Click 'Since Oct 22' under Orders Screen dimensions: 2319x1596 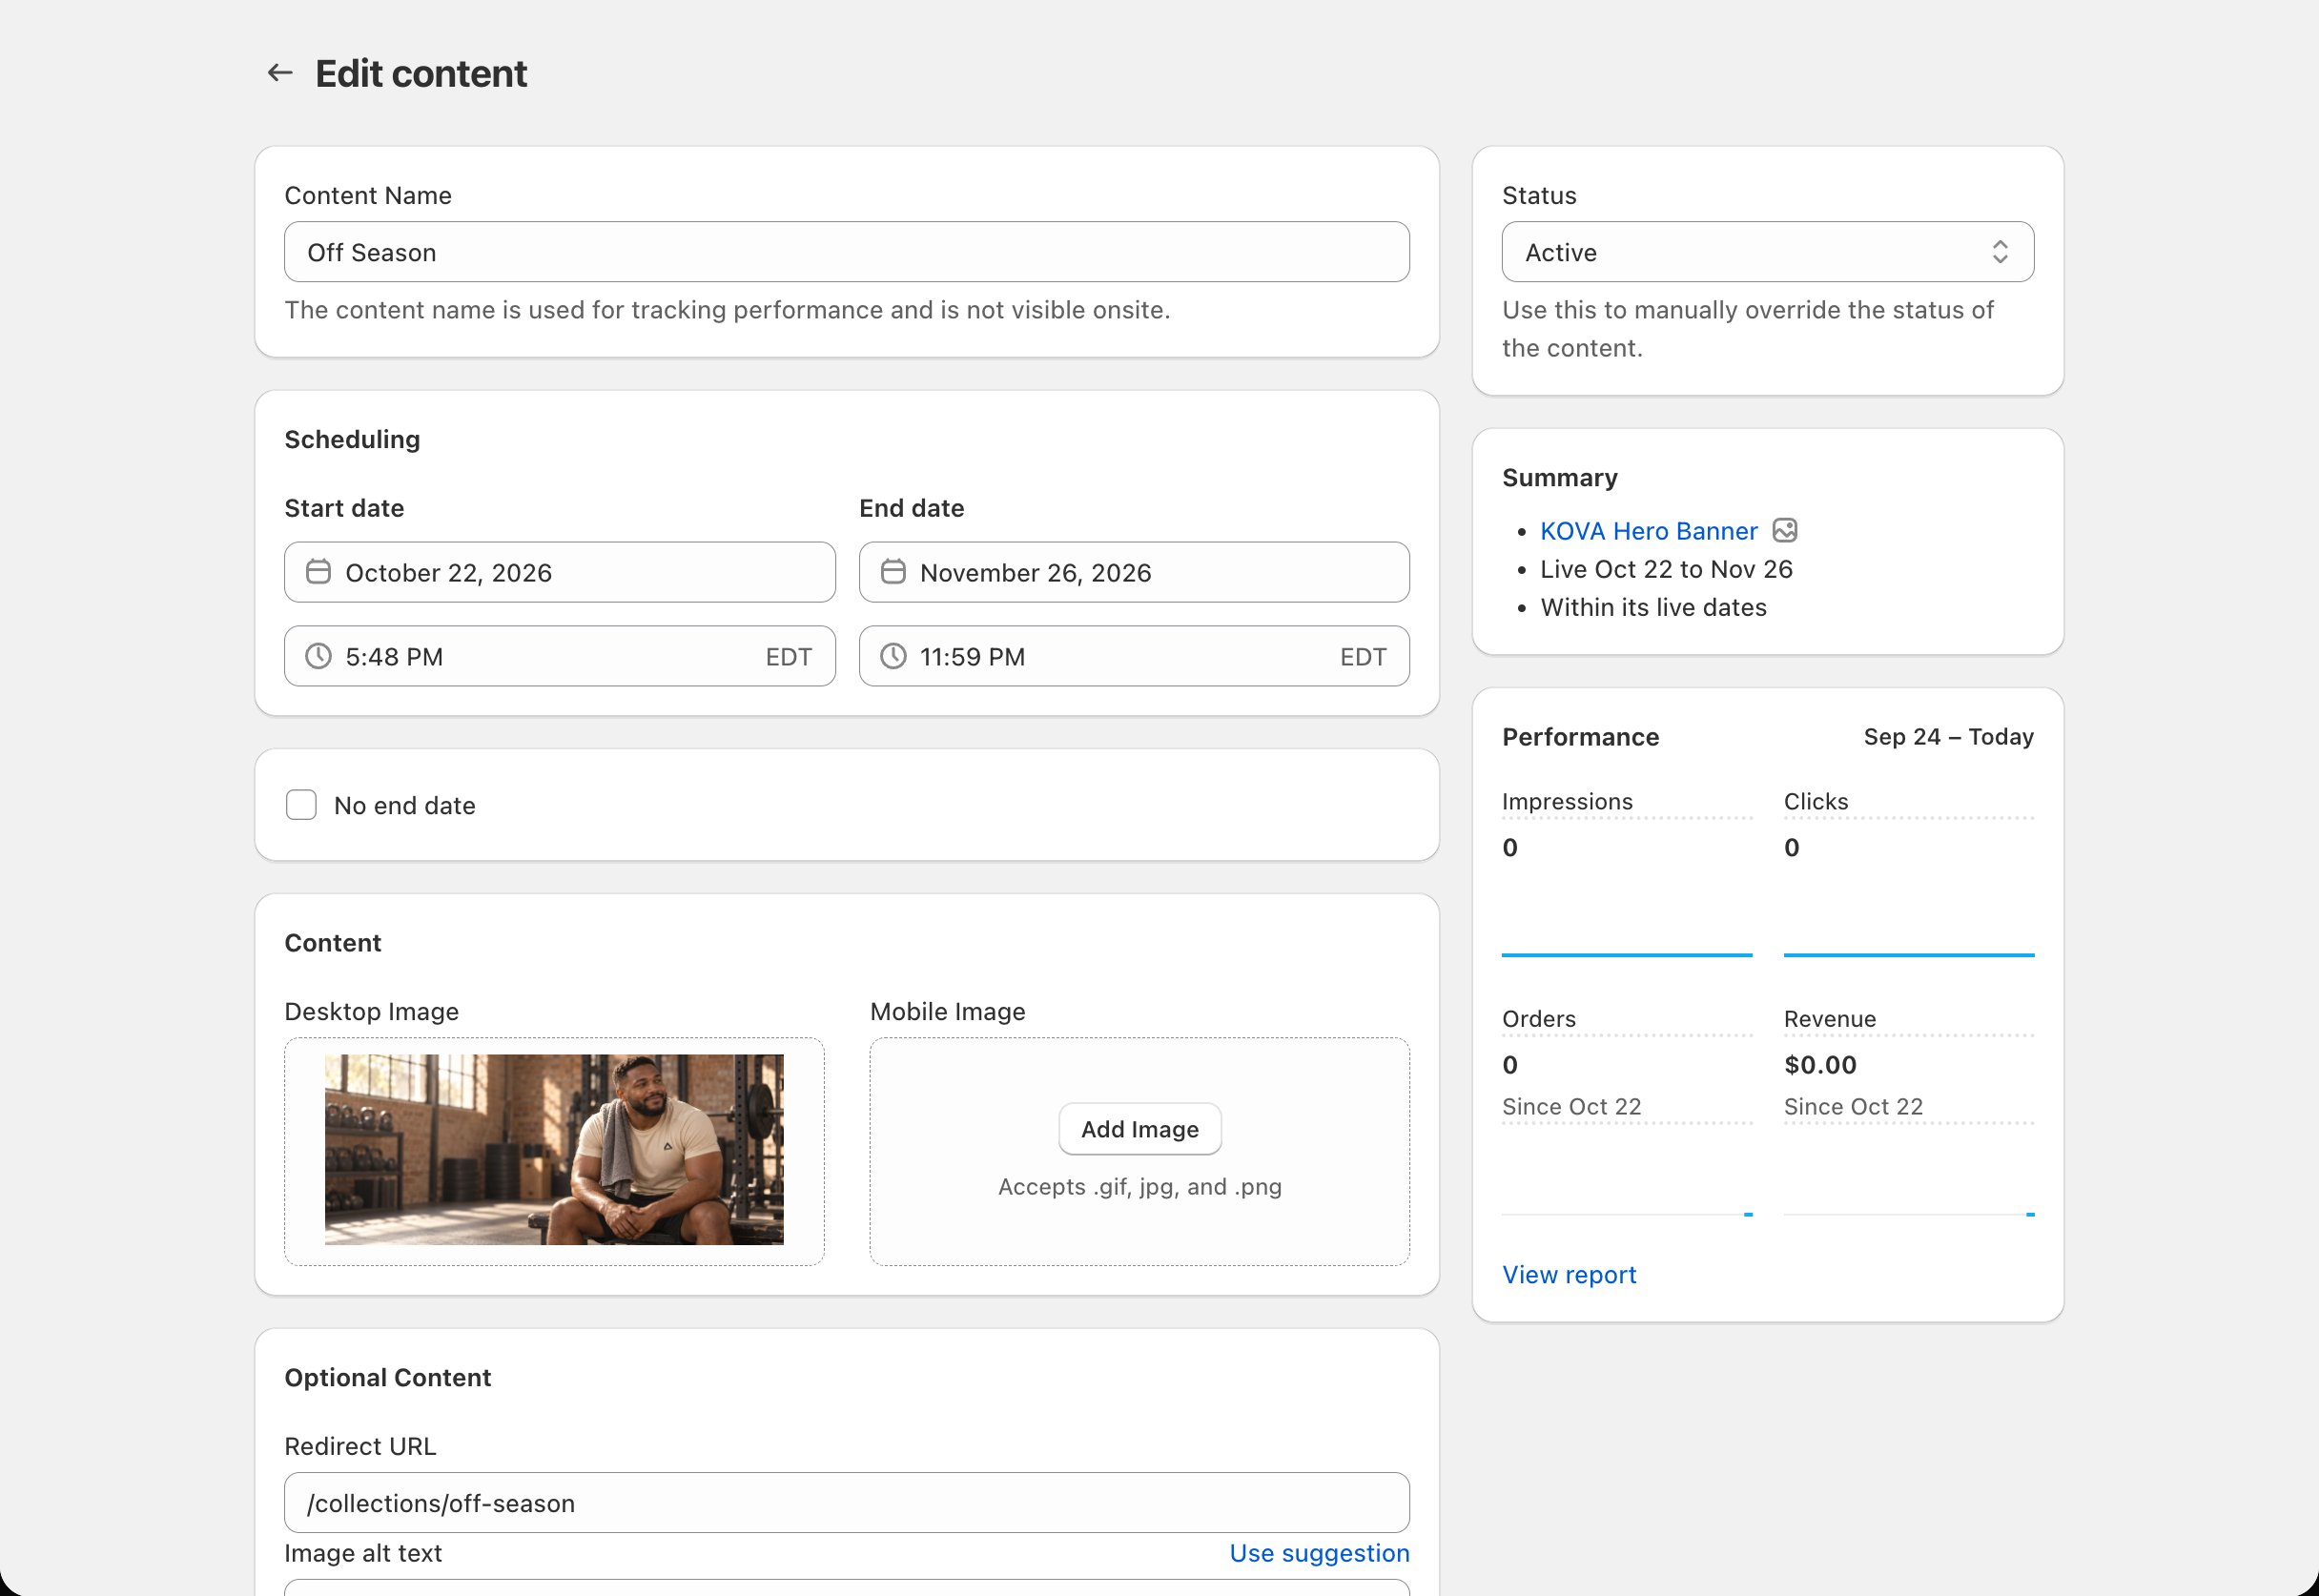pos(1571,1107)
